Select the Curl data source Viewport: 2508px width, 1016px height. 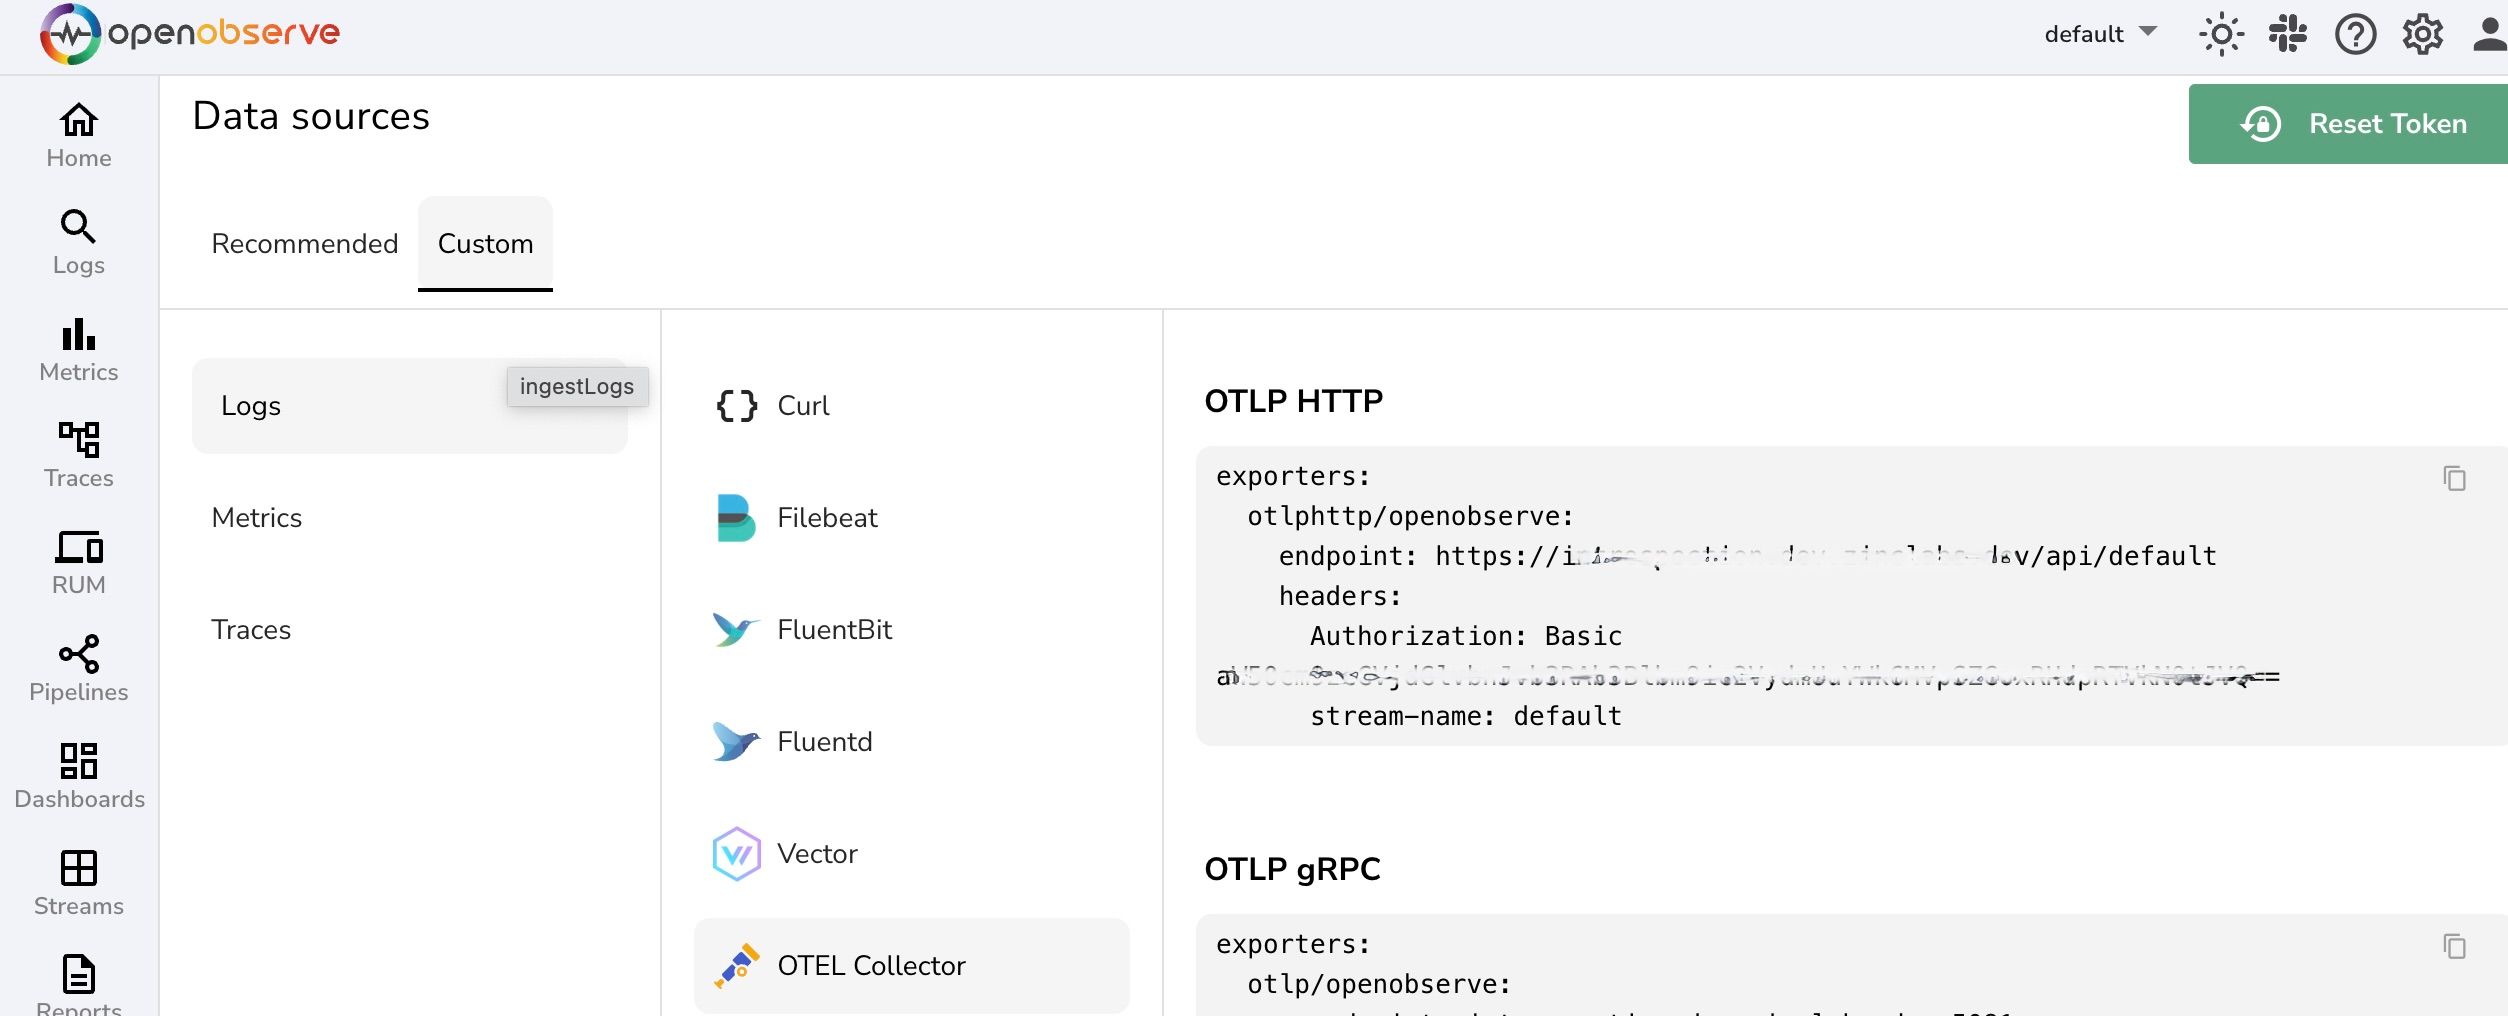(x=802, y=406)
